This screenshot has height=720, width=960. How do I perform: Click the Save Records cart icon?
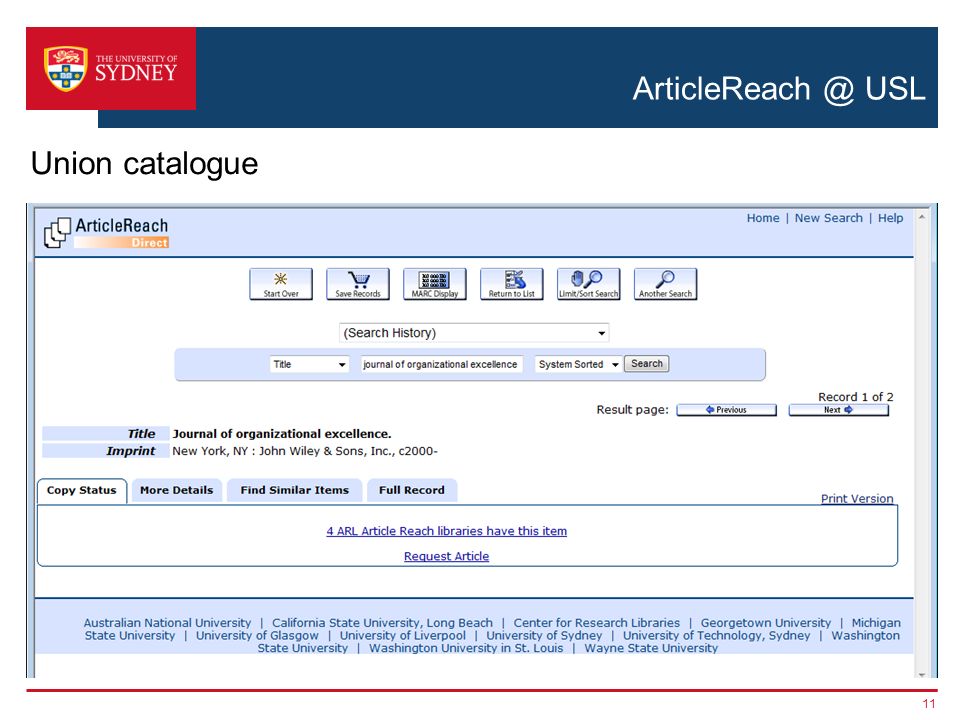(358, 284)
